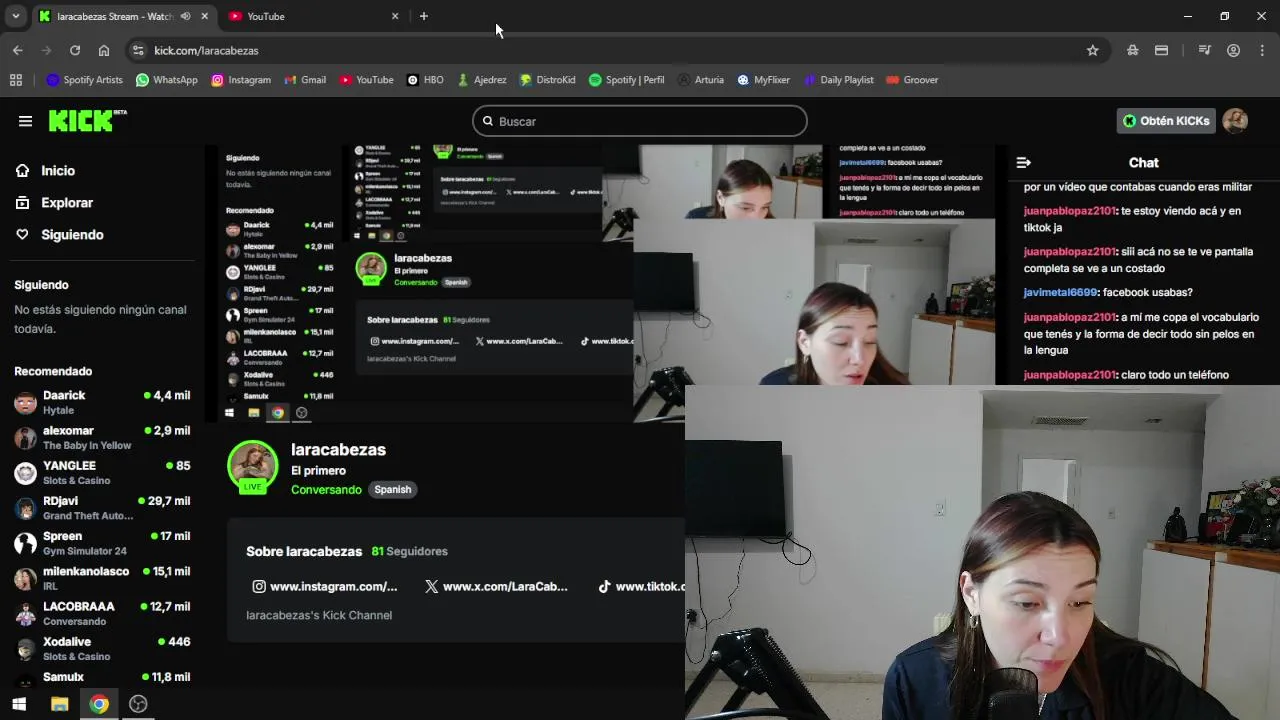
Task: Open the tab search dropdown
Action: coord(15,16)
